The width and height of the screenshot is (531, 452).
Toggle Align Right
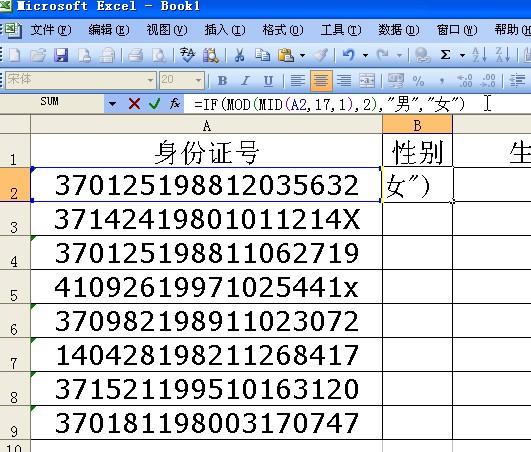tap(344, 81)
